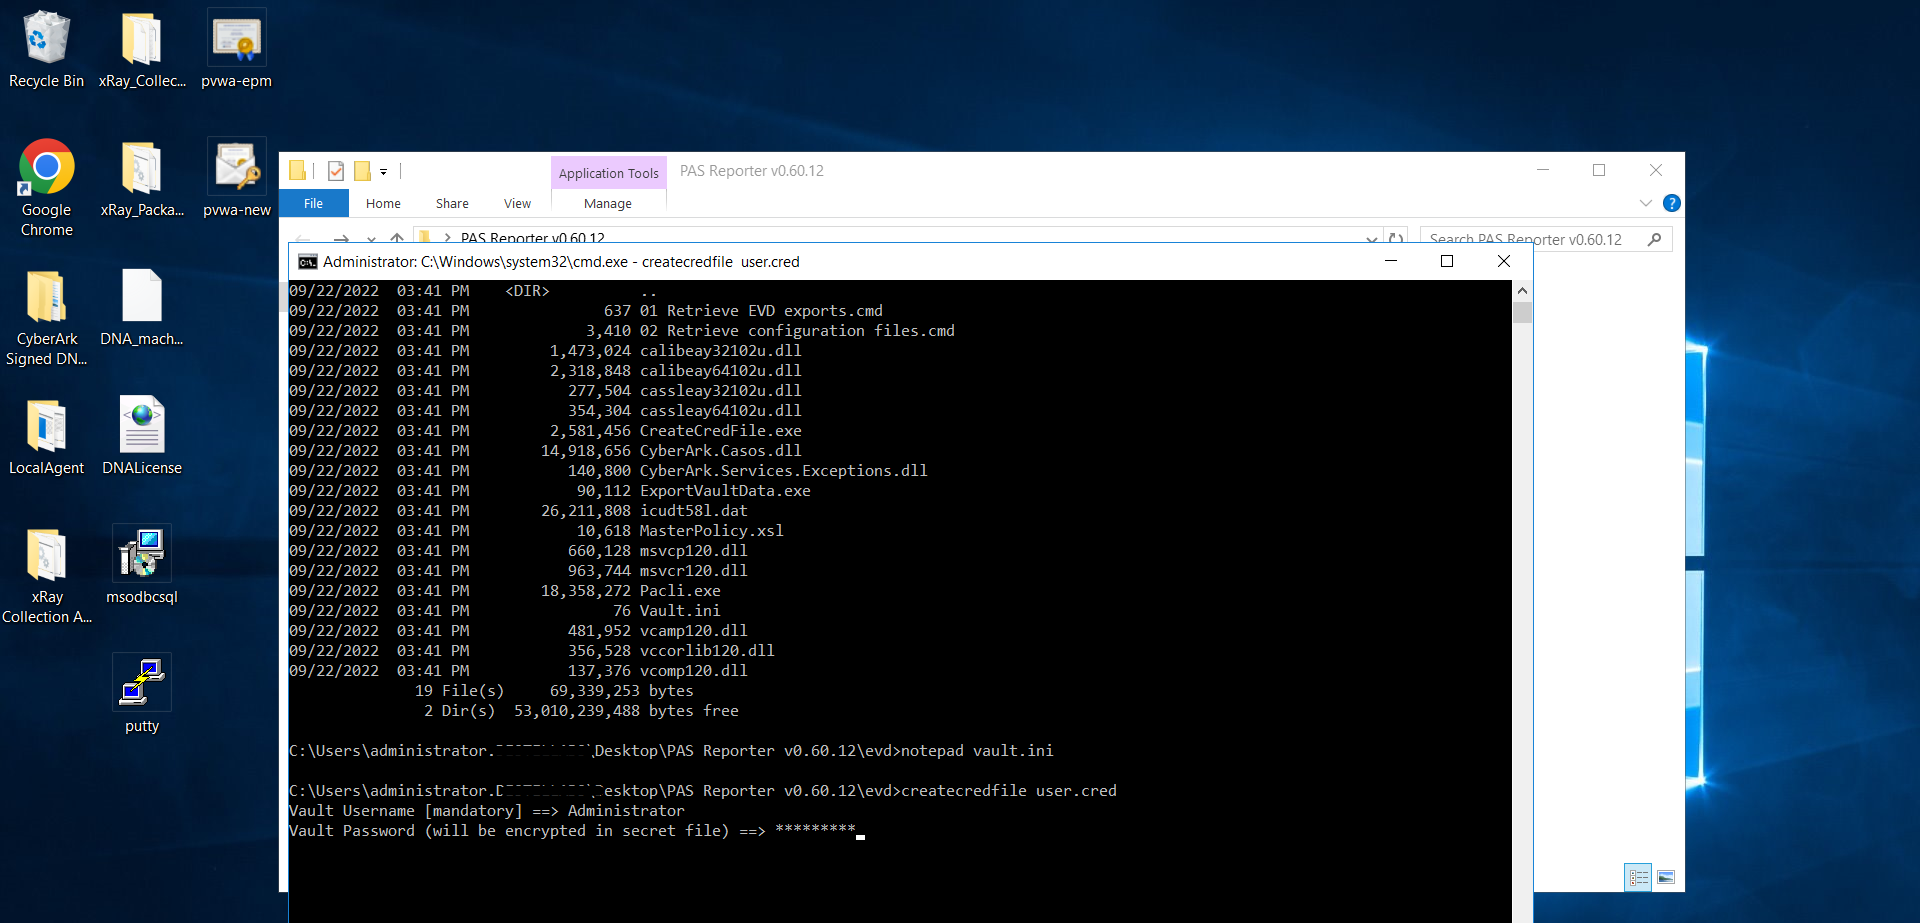1920x923 pixels.
Task: Go up one folder in Explorer
Action: tap(397, 239)
